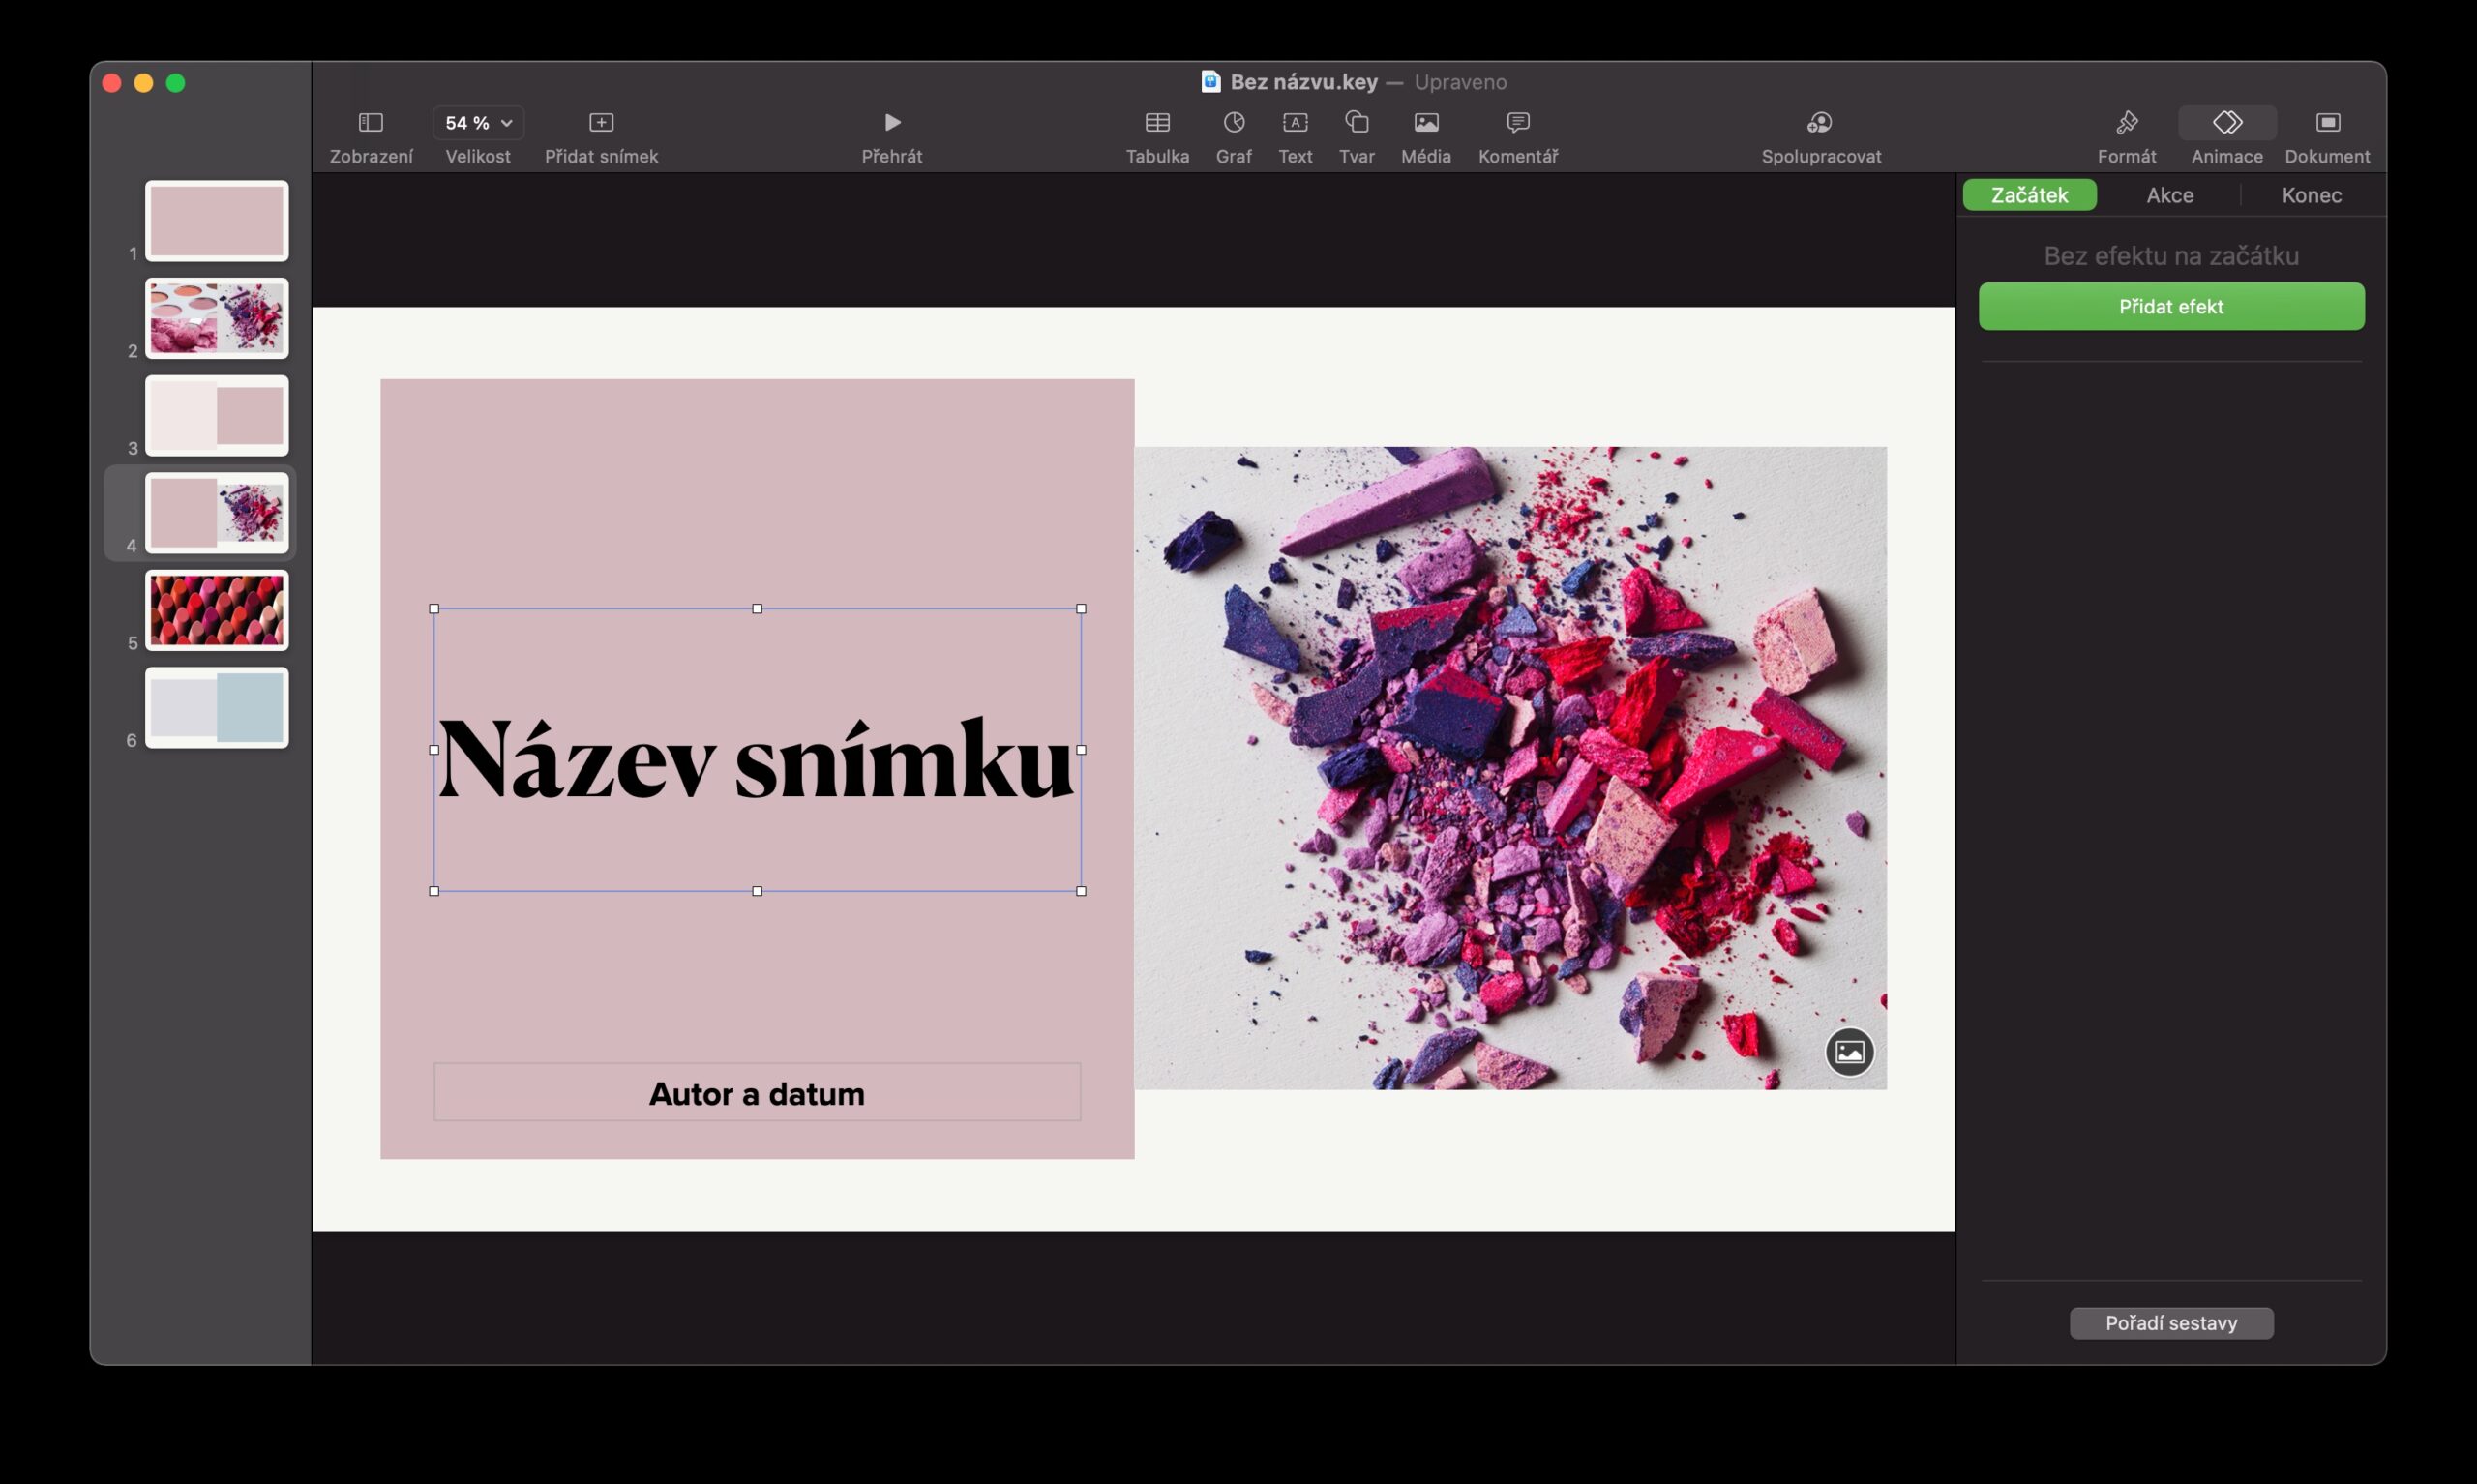
Task: Open the Média insertion icon
Action: 1425,122
